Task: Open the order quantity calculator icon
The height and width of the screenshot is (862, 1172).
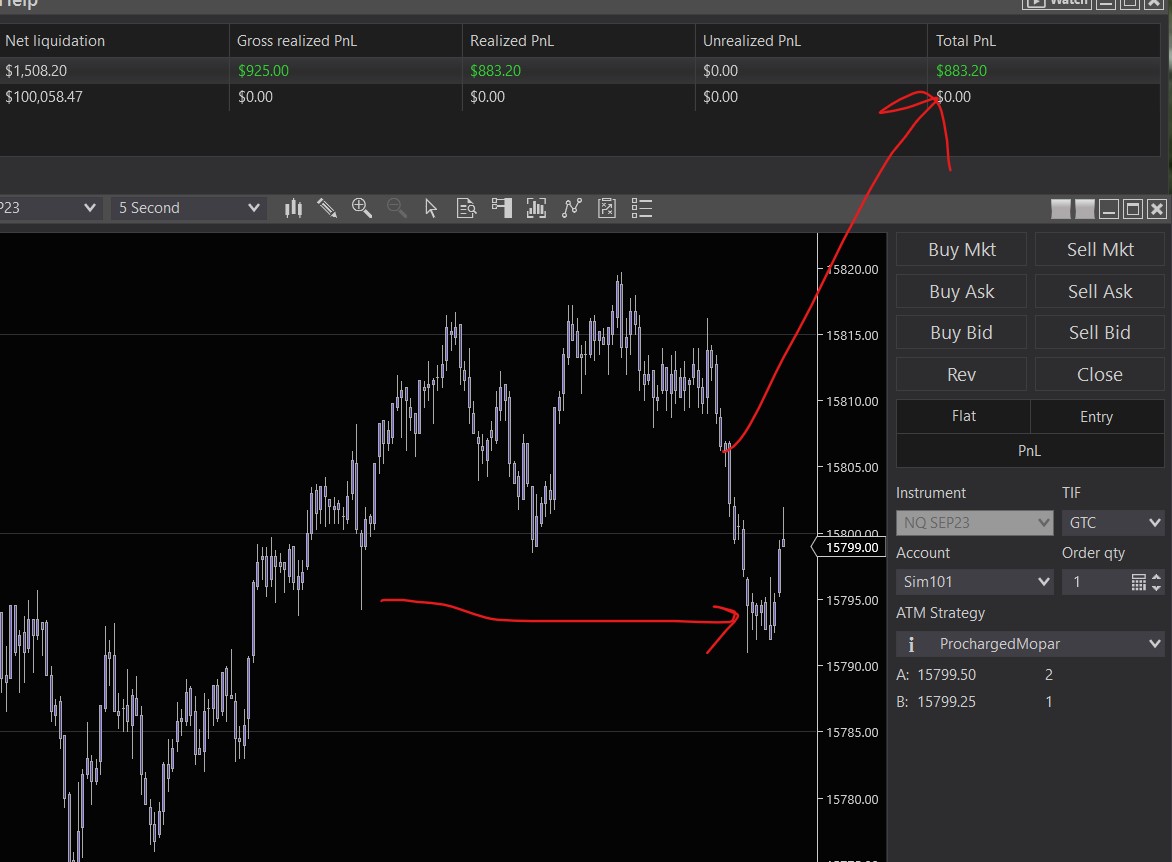Action: point(1138,582)
